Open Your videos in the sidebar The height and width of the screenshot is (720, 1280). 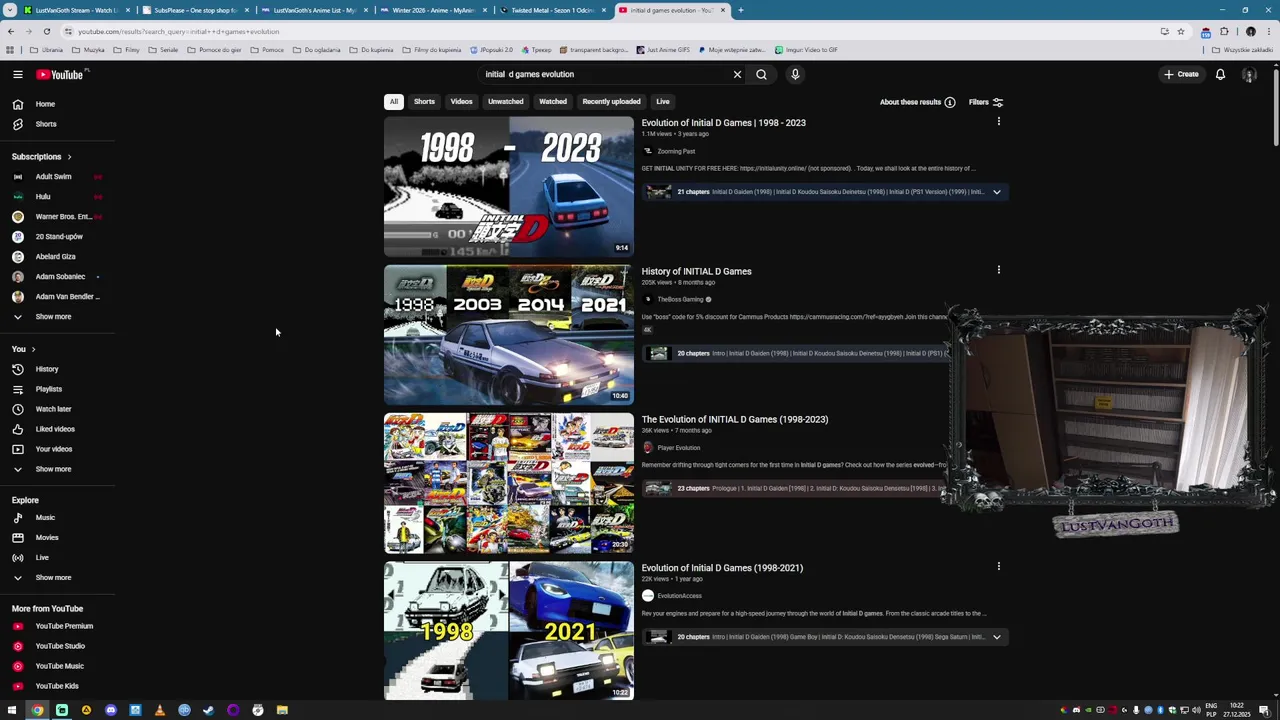click(x=53, y=449)
